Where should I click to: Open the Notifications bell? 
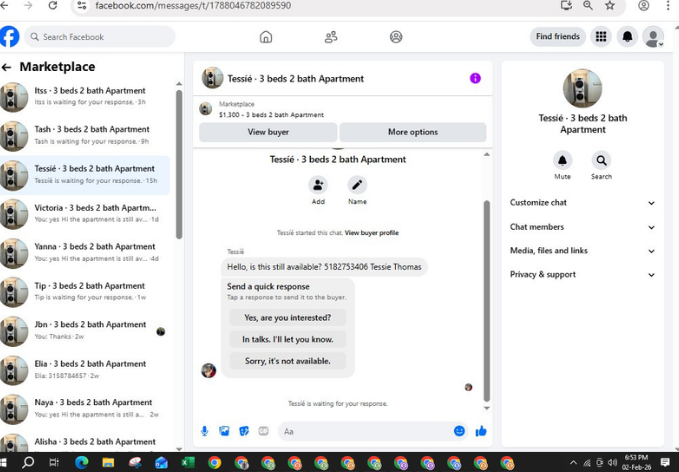(x=627, y=36)
